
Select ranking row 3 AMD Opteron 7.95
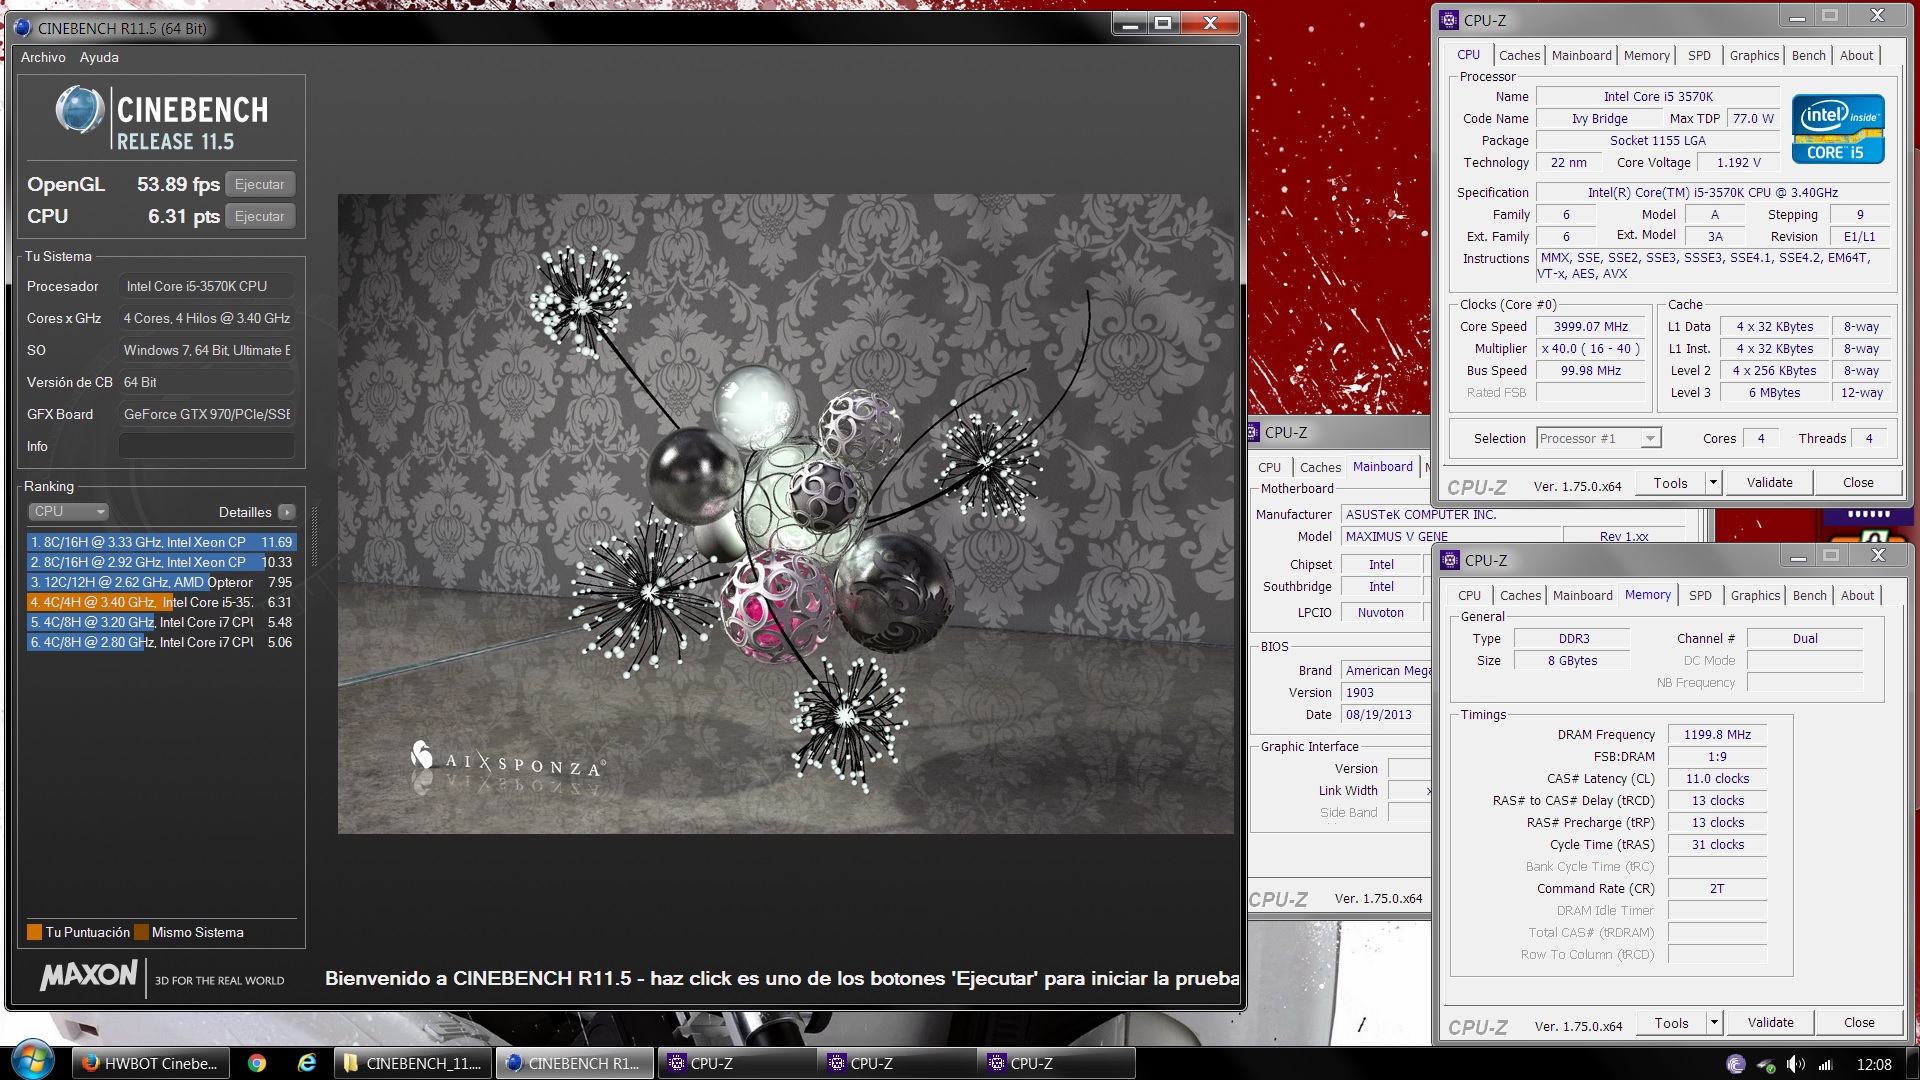(x=161, y=582)
